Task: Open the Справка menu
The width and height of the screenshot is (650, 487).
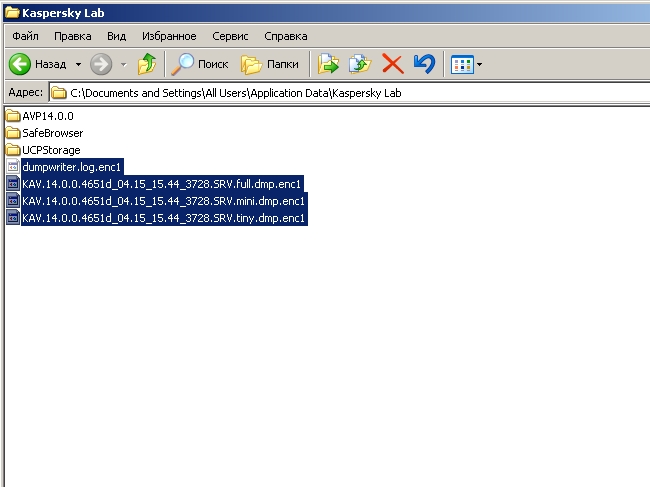Action: [x=286, y=36]
